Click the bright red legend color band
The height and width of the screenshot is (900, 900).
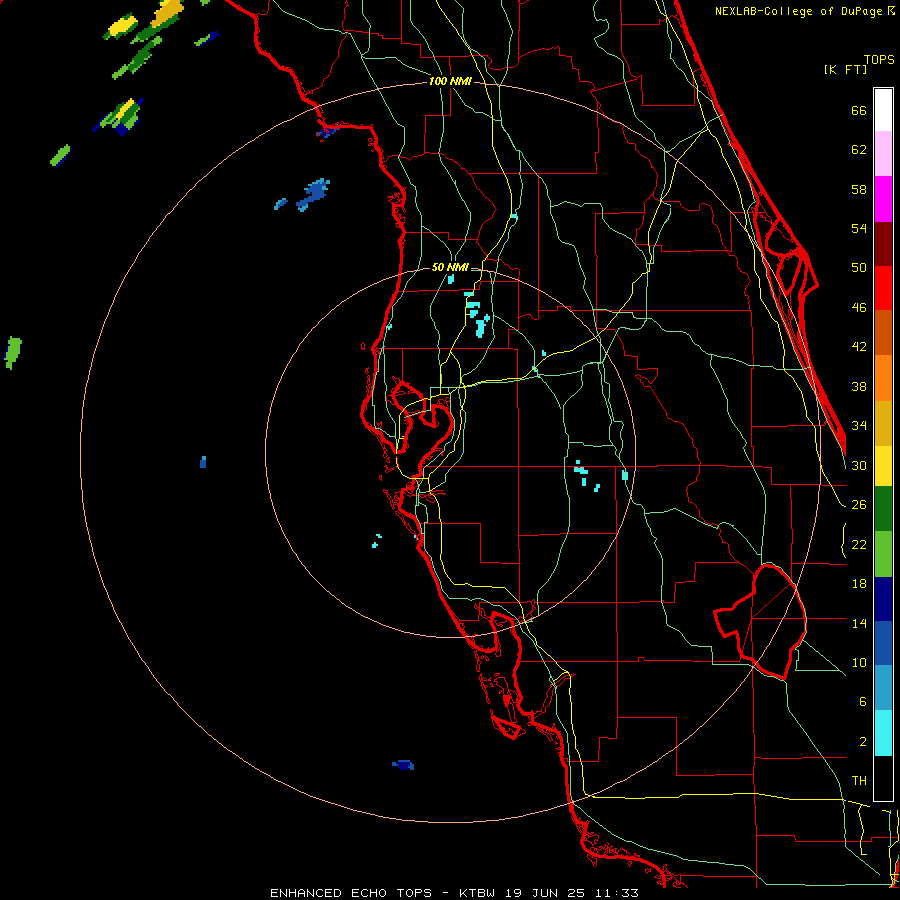(x=883, y=288)
